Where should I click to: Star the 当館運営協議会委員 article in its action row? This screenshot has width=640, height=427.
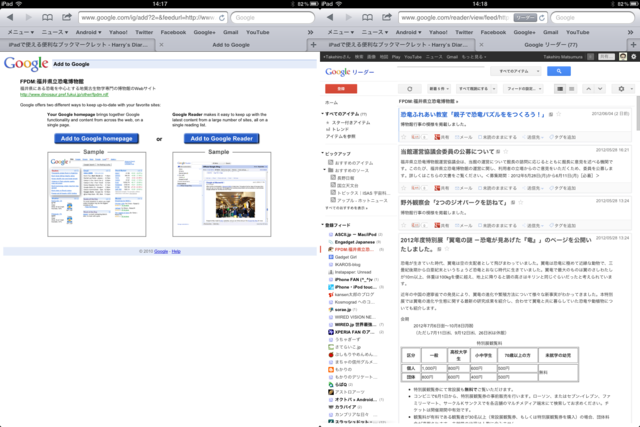pyautogui.click(x=404, y=188)
